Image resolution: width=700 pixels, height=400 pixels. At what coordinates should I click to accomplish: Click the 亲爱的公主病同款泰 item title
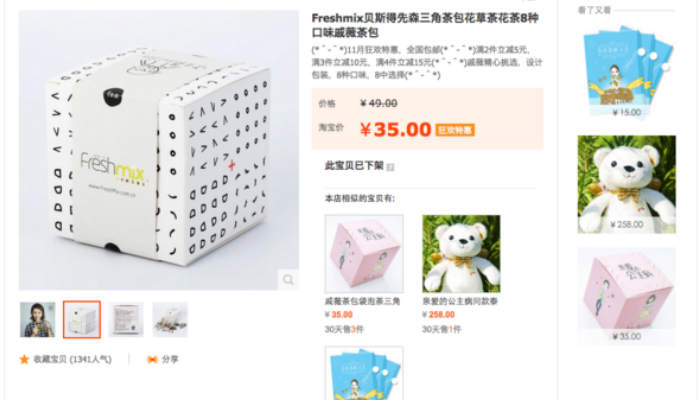pyautogui.click(x=460, y=301)
